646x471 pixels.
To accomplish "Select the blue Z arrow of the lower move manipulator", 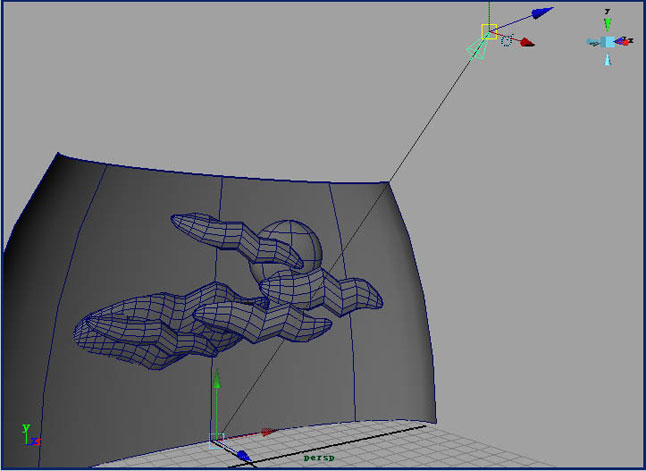I will click(x=244, y=455).
